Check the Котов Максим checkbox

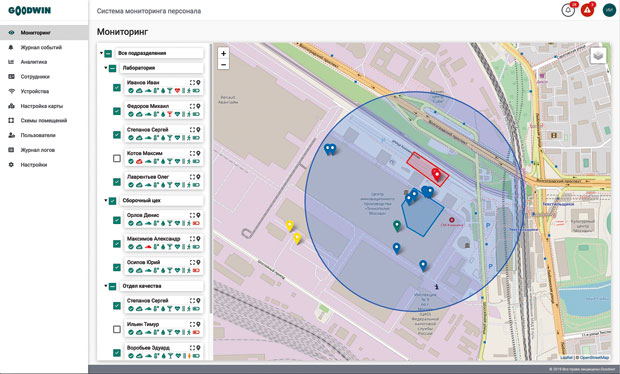117,158
